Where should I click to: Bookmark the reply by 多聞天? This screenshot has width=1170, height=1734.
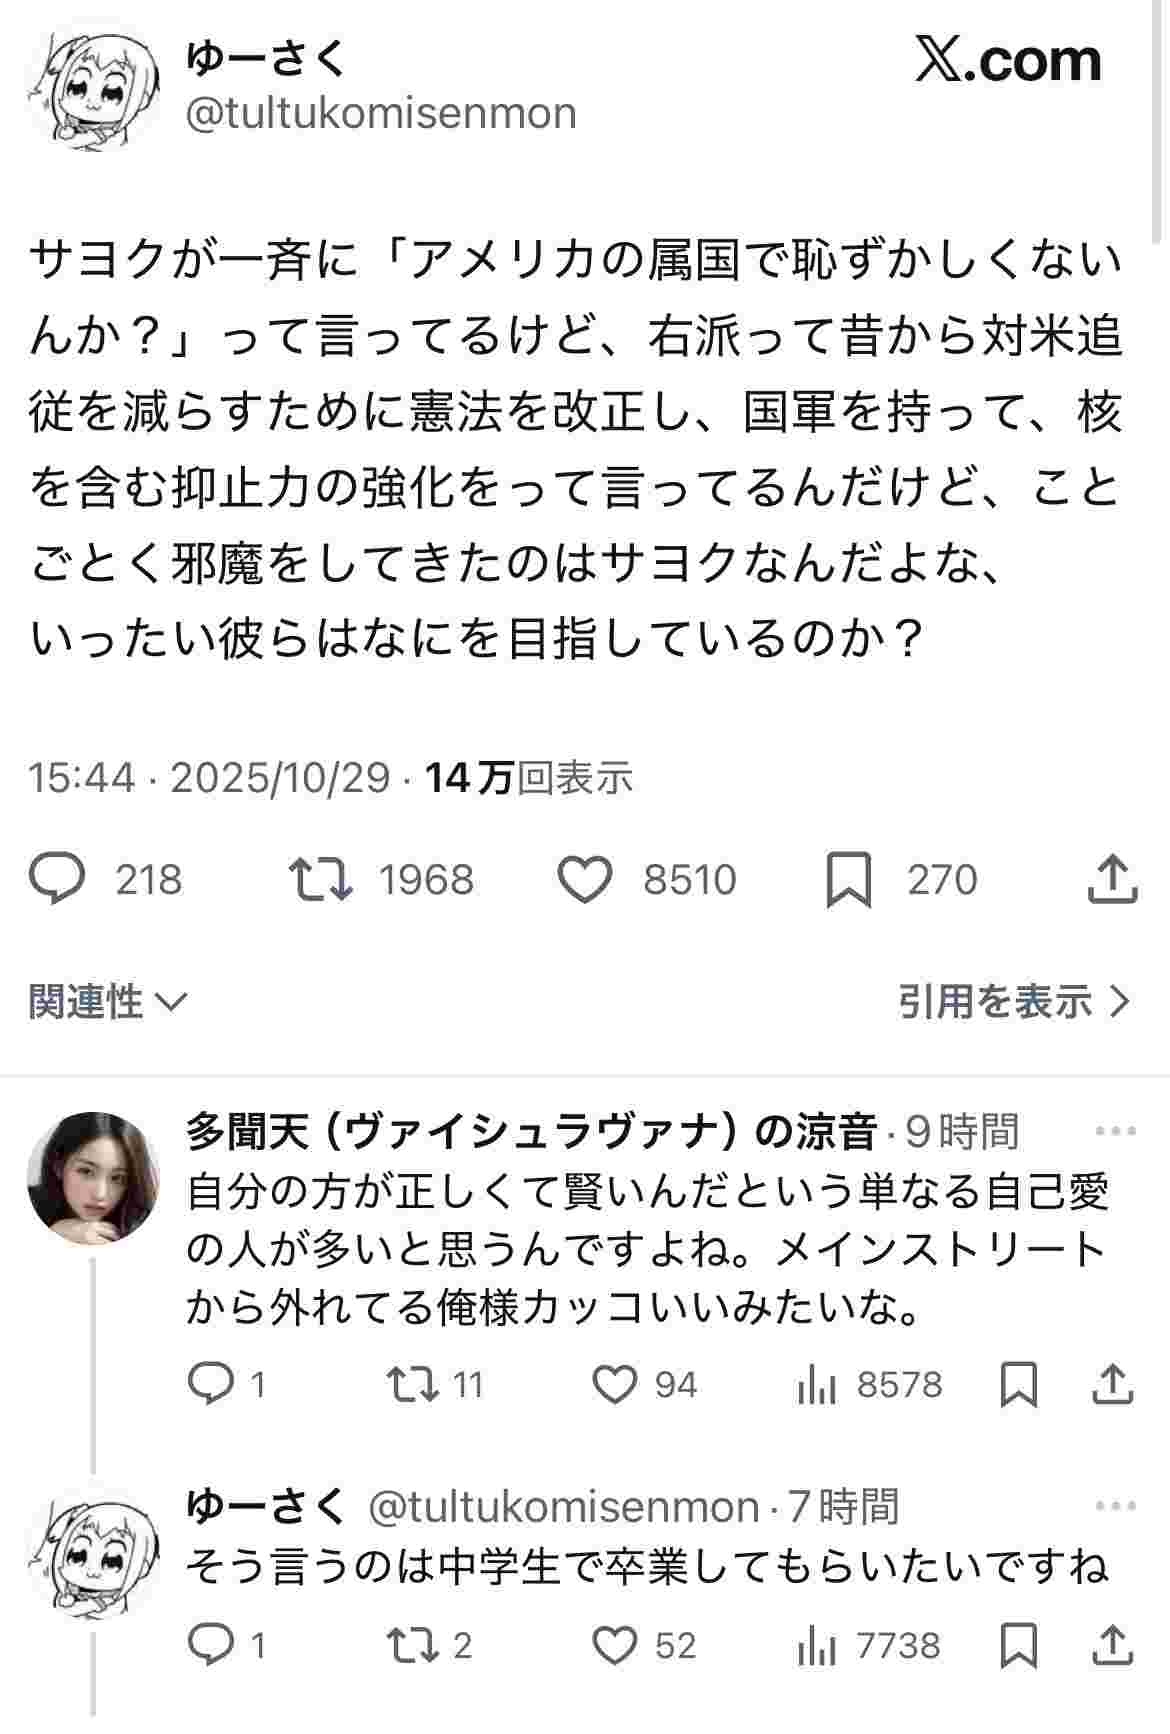tap(1019, 1385)
